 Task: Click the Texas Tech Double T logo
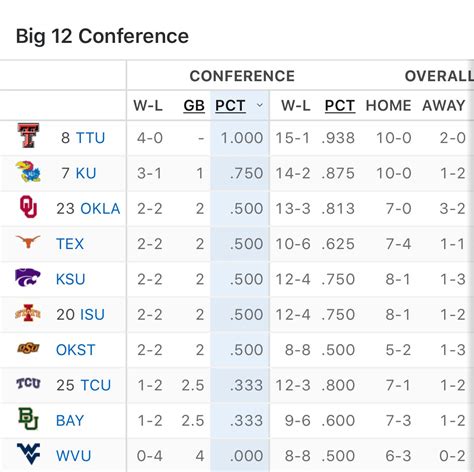point(28,136)
